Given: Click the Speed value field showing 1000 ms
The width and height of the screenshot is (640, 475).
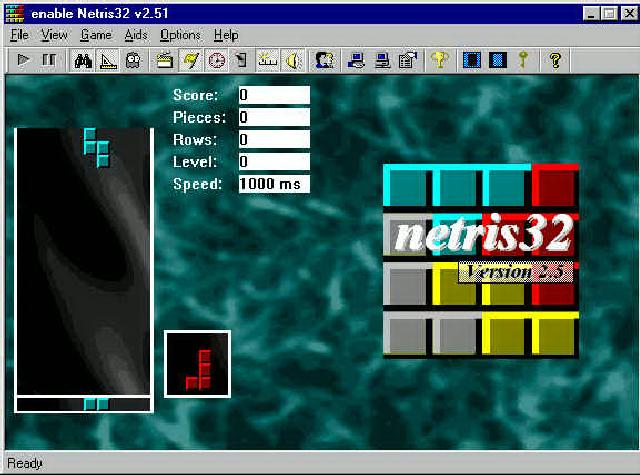Looking at the screenshot, I should coord(273,184).
